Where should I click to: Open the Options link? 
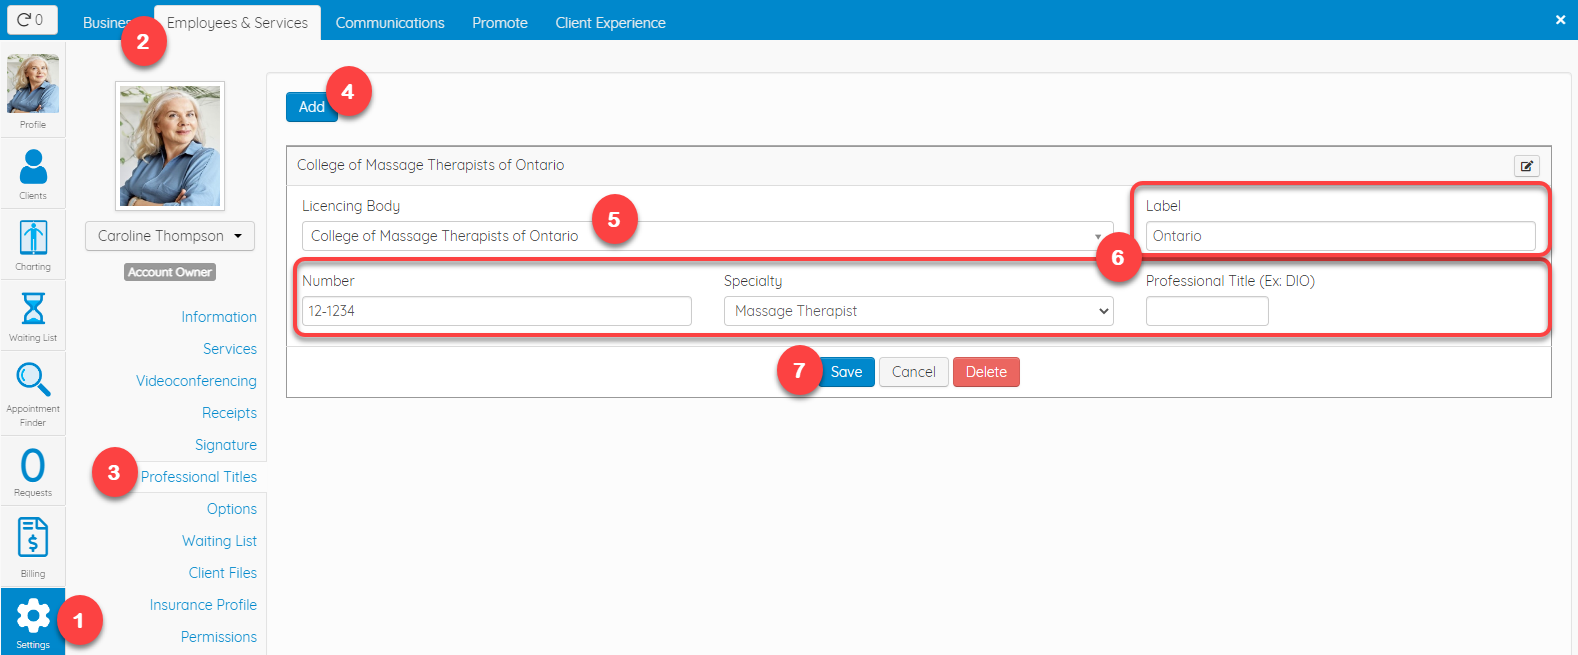tap(232, 509)
